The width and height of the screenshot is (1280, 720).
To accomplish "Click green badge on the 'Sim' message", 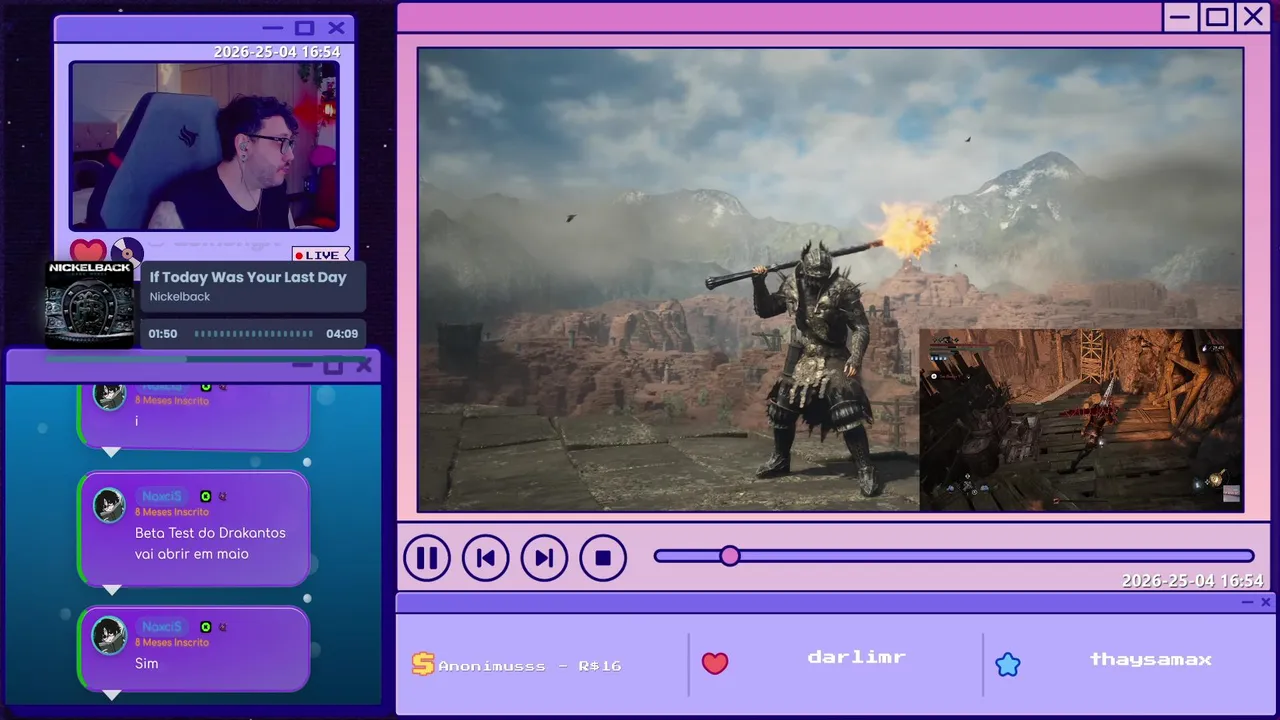I will pos(206,626).
